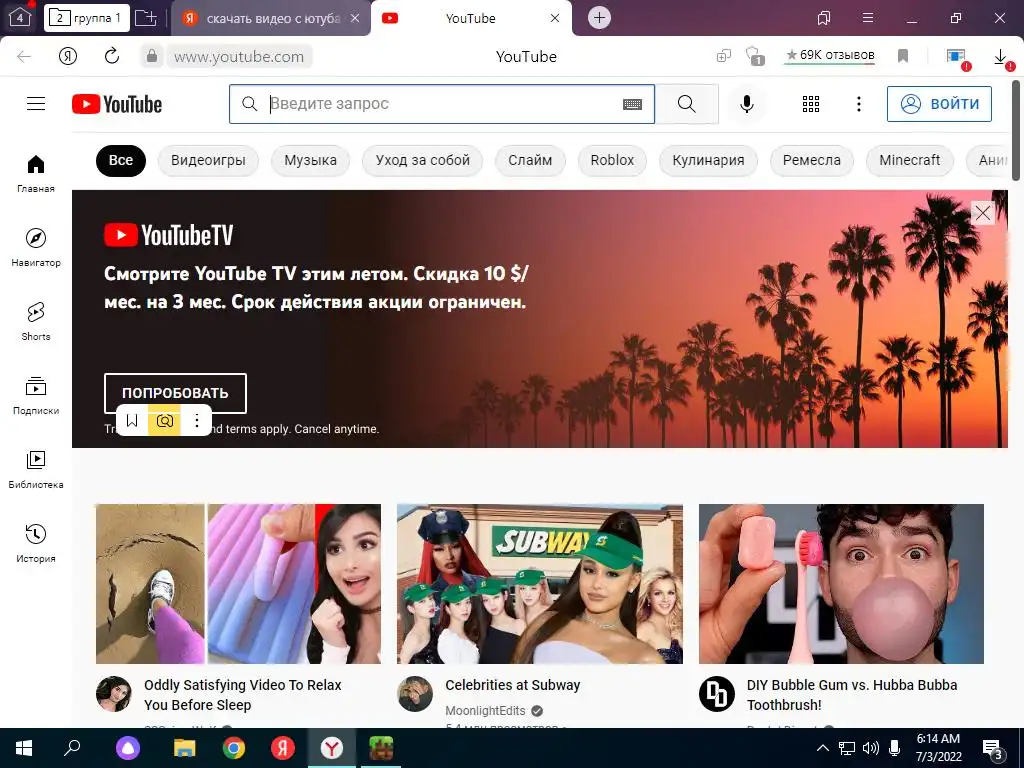Screen dimensions: 1024x768
Task: Bookmark this page with ribbon icon
Action: pyautogui.click(x=903, y=56)
